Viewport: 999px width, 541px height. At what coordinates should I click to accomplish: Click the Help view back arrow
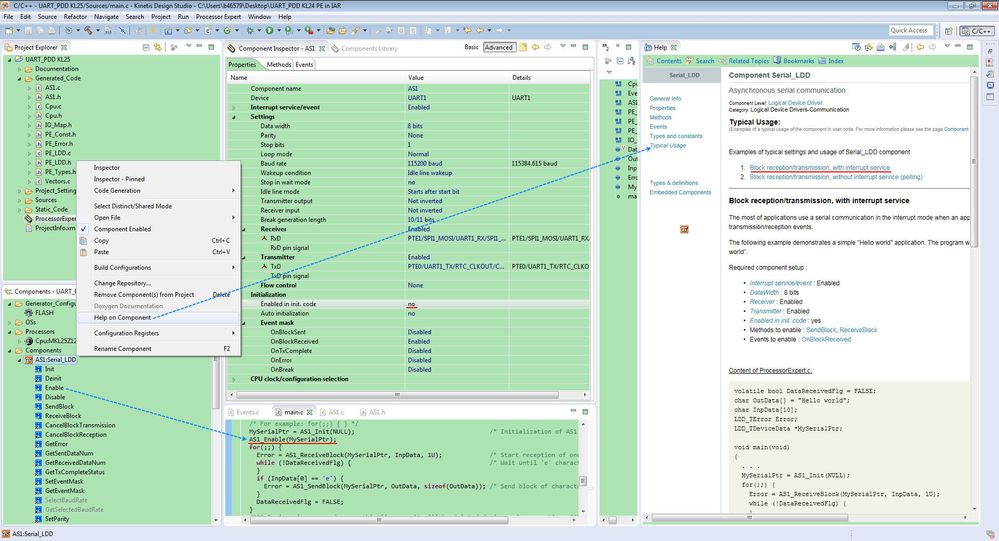[920, 47]
